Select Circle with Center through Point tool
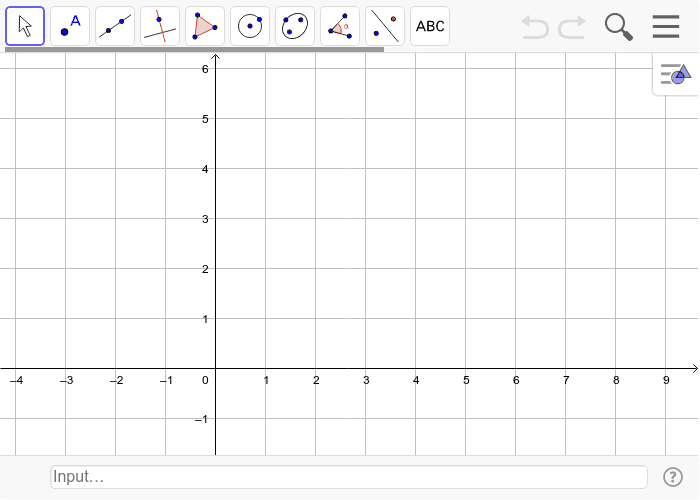 250,26
